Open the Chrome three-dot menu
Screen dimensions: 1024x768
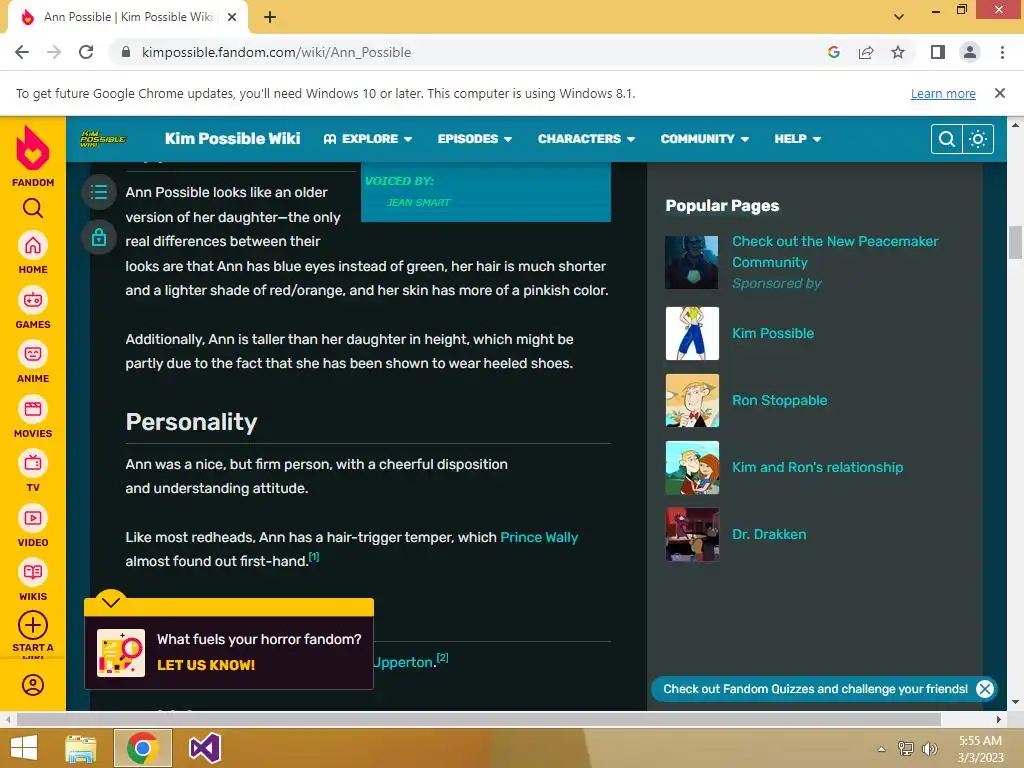[1002, 52]
